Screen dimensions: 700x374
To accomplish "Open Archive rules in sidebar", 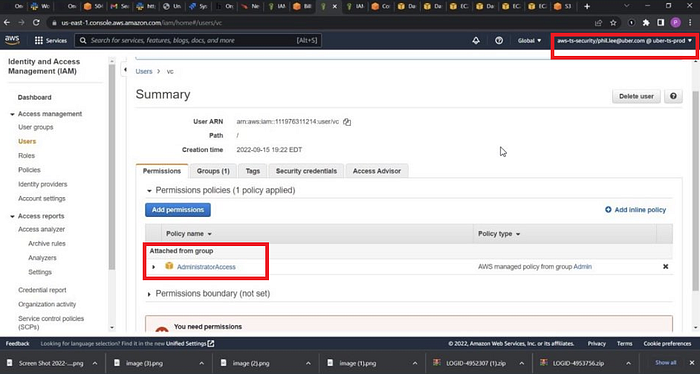I will click(47, 244).
